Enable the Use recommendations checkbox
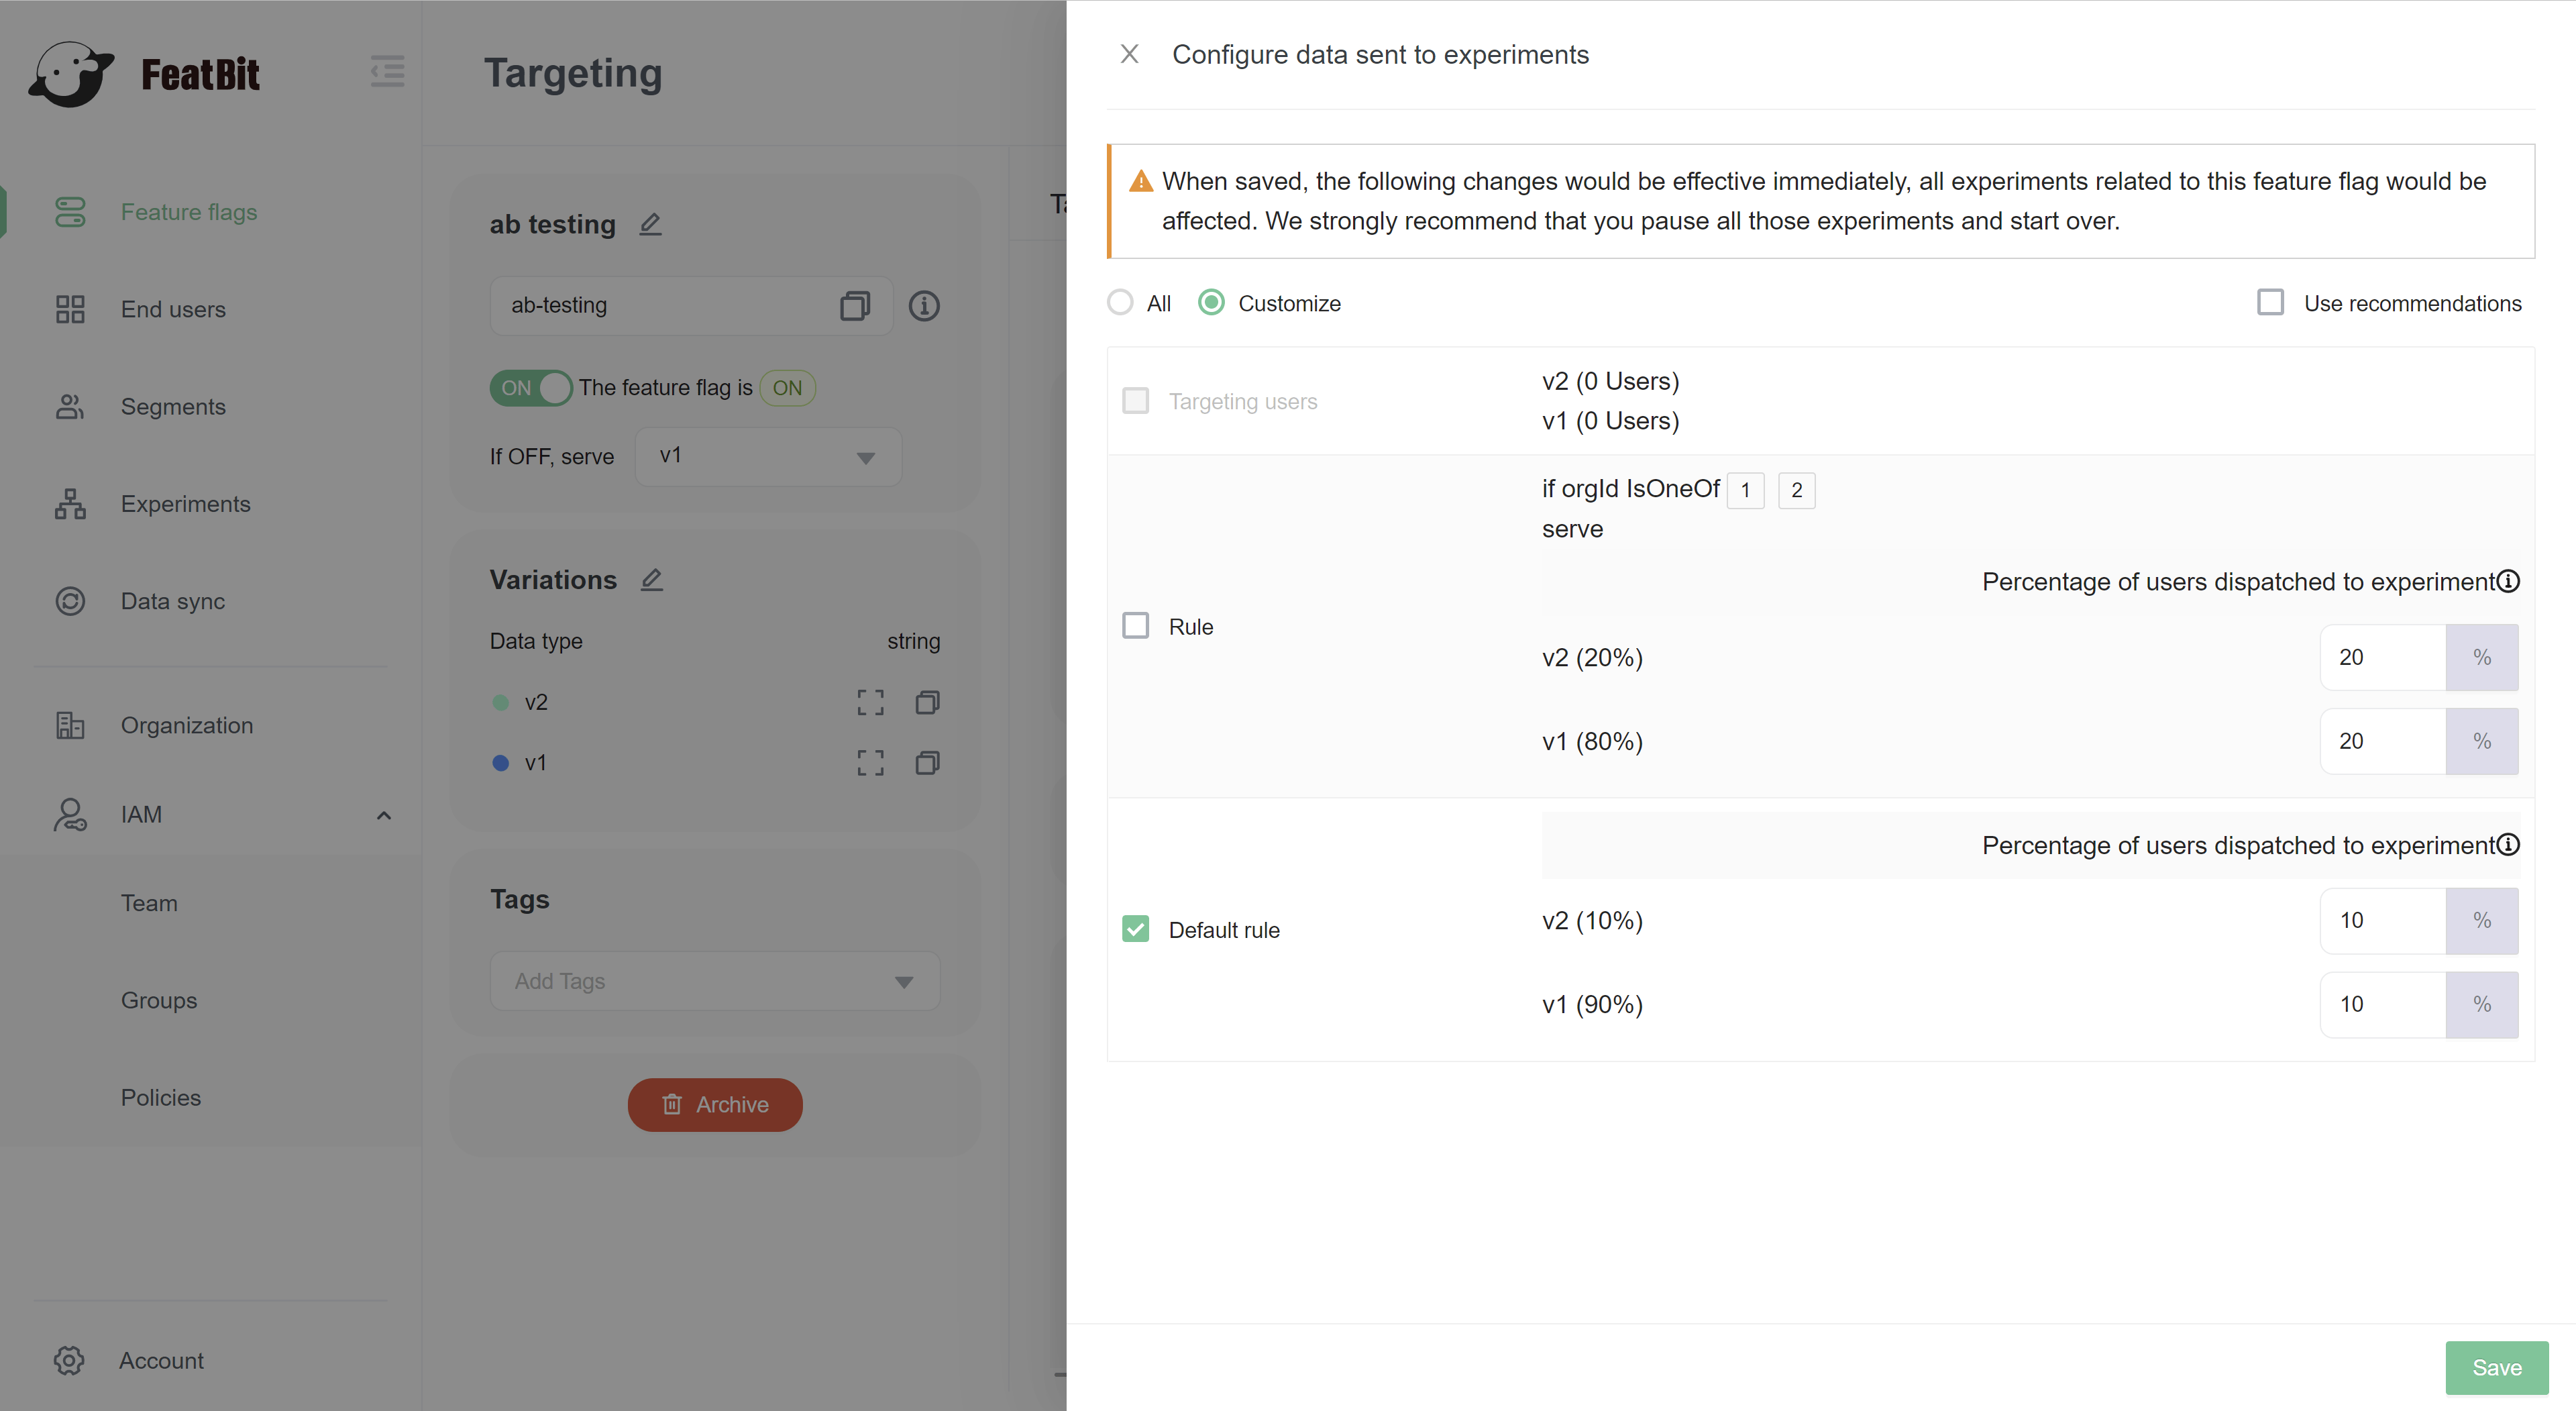 click(x=2270, y=303)
